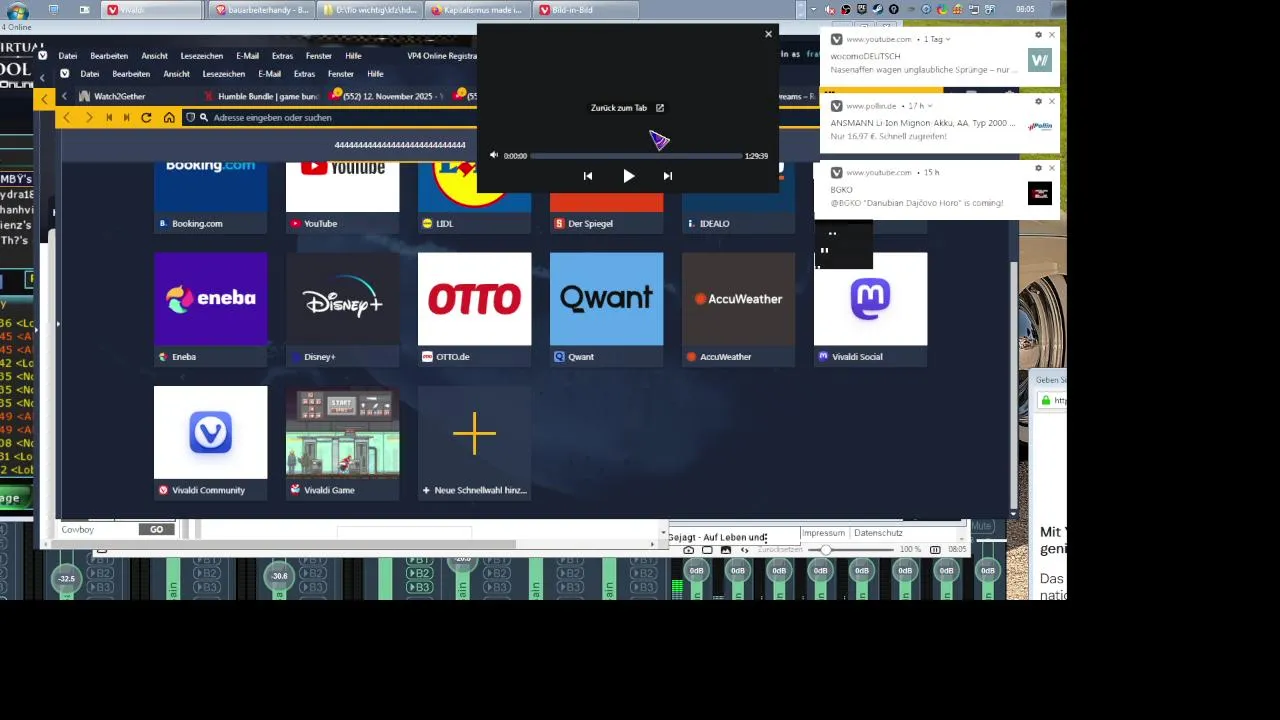Image resolution: width=1280 pixels, height=720 pixels.
Task: Open the Datei menu in front window
Action: pos(89,74)
